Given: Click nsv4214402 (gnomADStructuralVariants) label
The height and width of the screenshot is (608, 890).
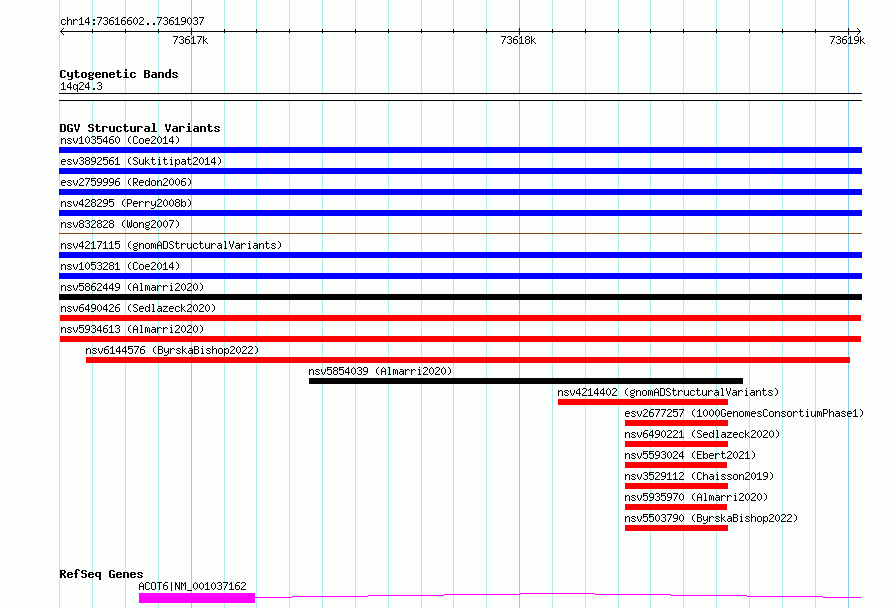Looking at the screenshot, I should [x=668, y=392].
